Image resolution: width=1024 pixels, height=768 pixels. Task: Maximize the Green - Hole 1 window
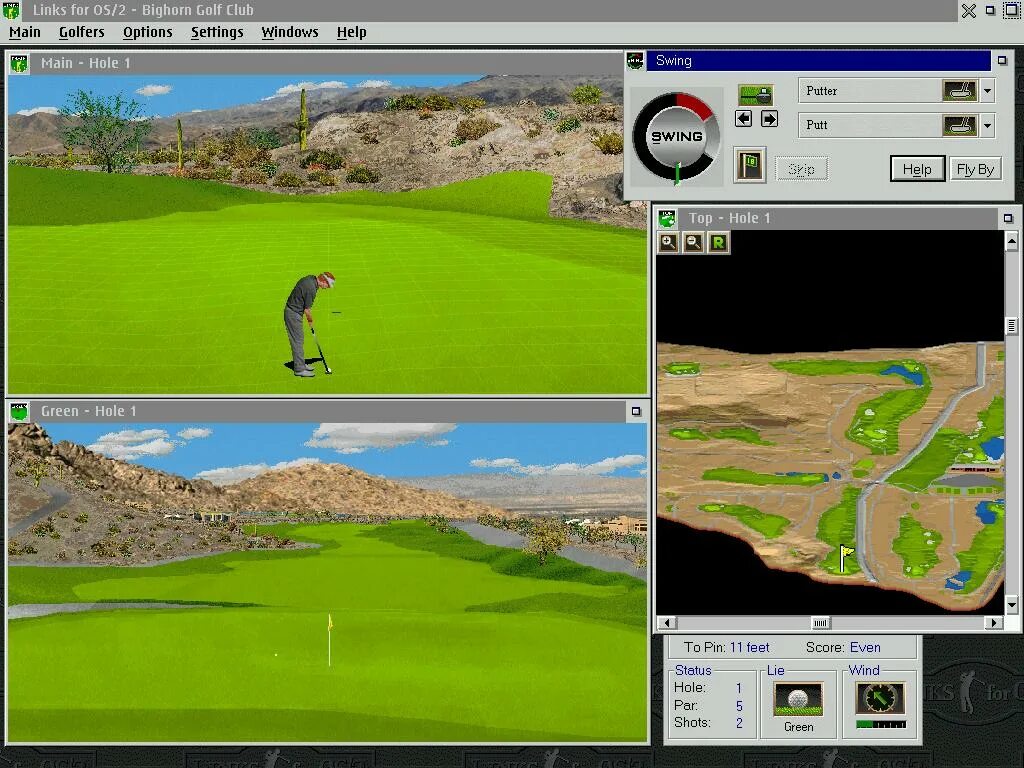pos(636,411)
